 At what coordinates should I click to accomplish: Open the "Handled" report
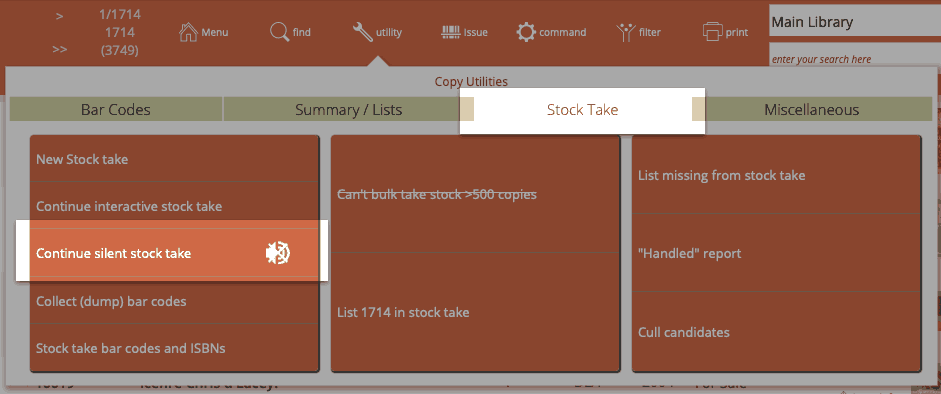[x=777, y=253]
